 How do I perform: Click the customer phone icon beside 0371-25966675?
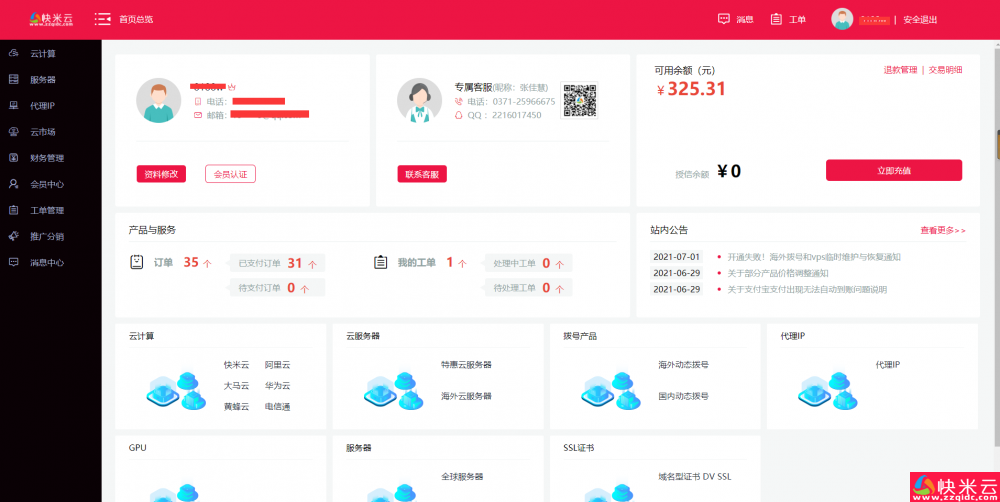click(458, 101)
